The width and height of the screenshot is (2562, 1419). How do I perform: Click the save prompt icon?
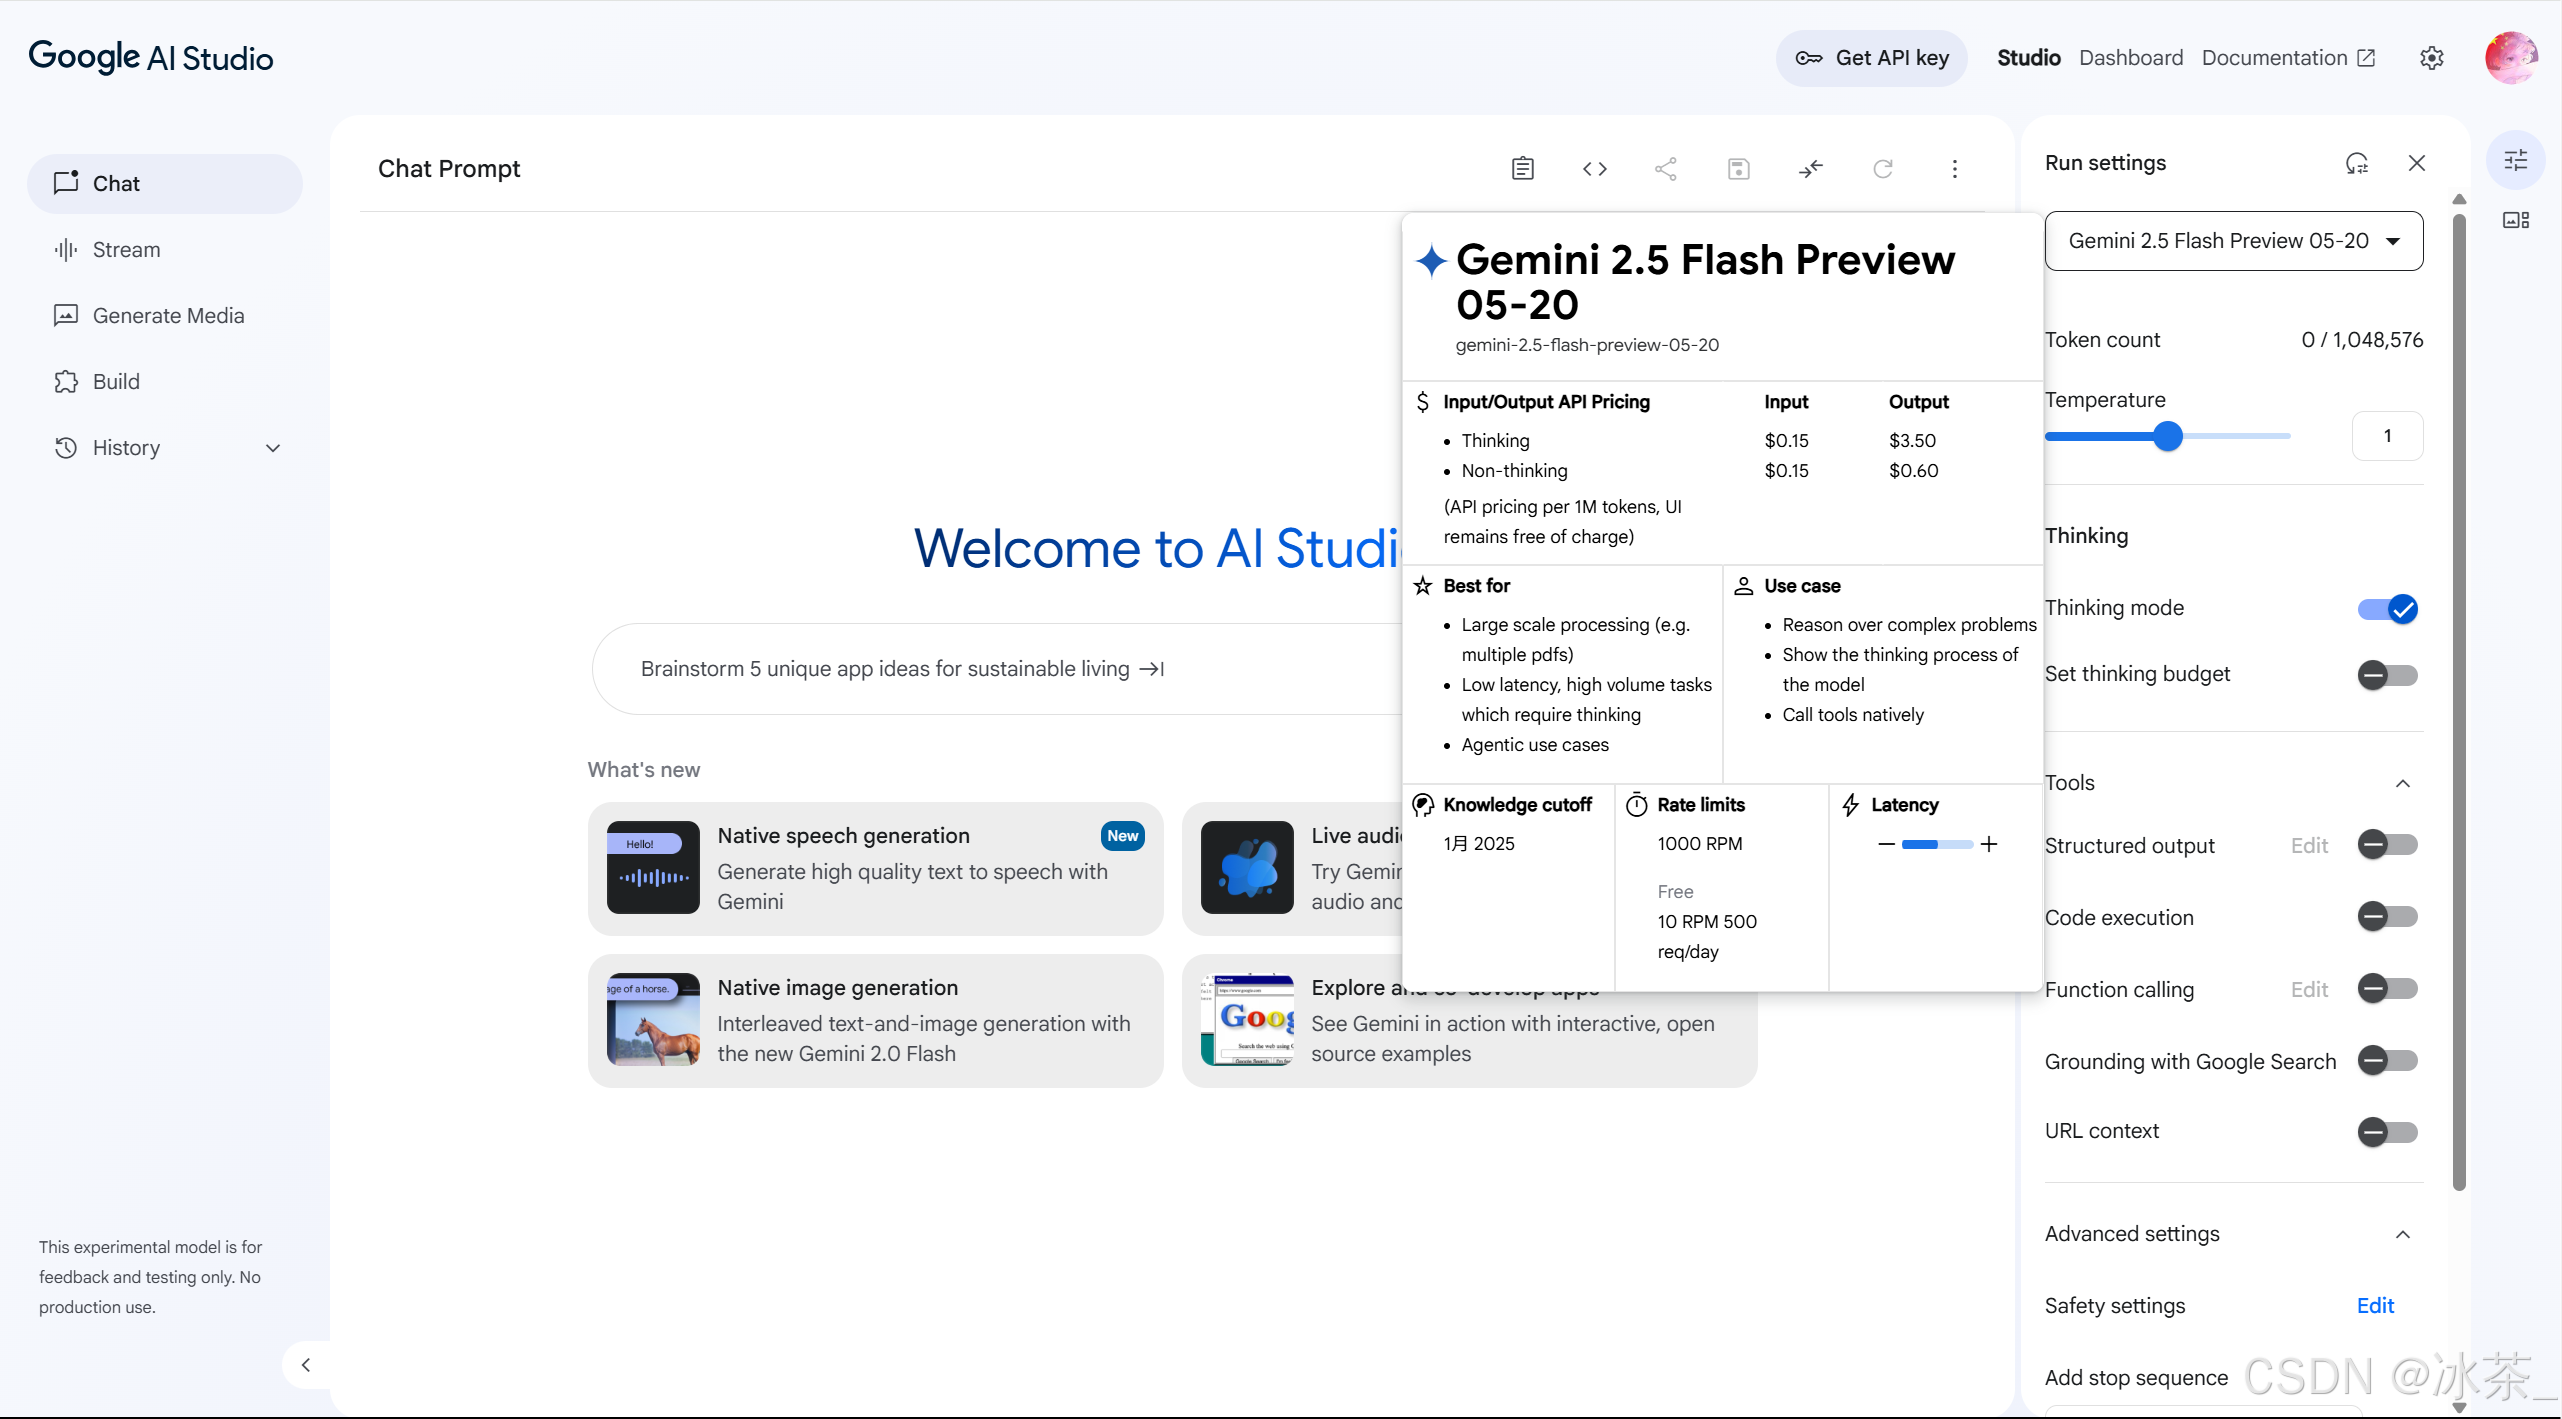(1739, 169)
